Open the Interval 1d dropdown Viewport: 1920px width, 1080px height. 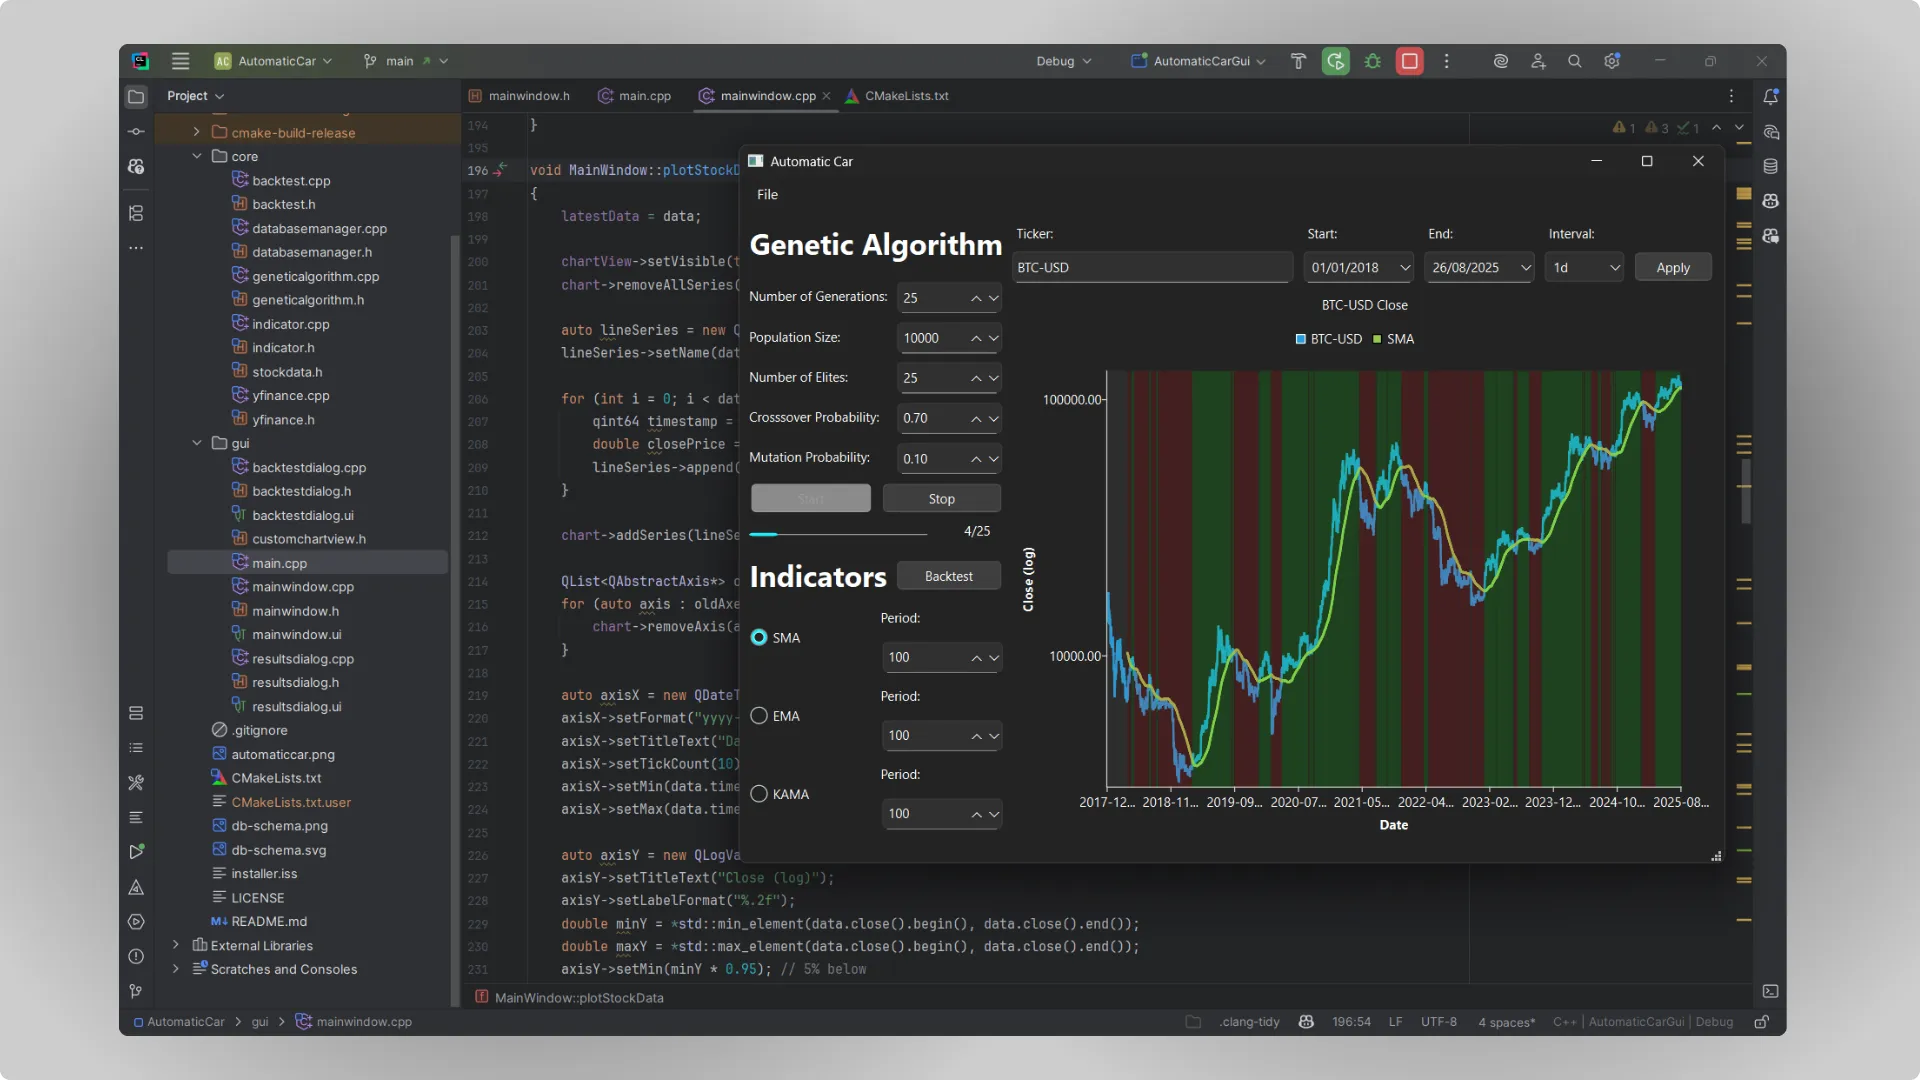(1584, 267)
